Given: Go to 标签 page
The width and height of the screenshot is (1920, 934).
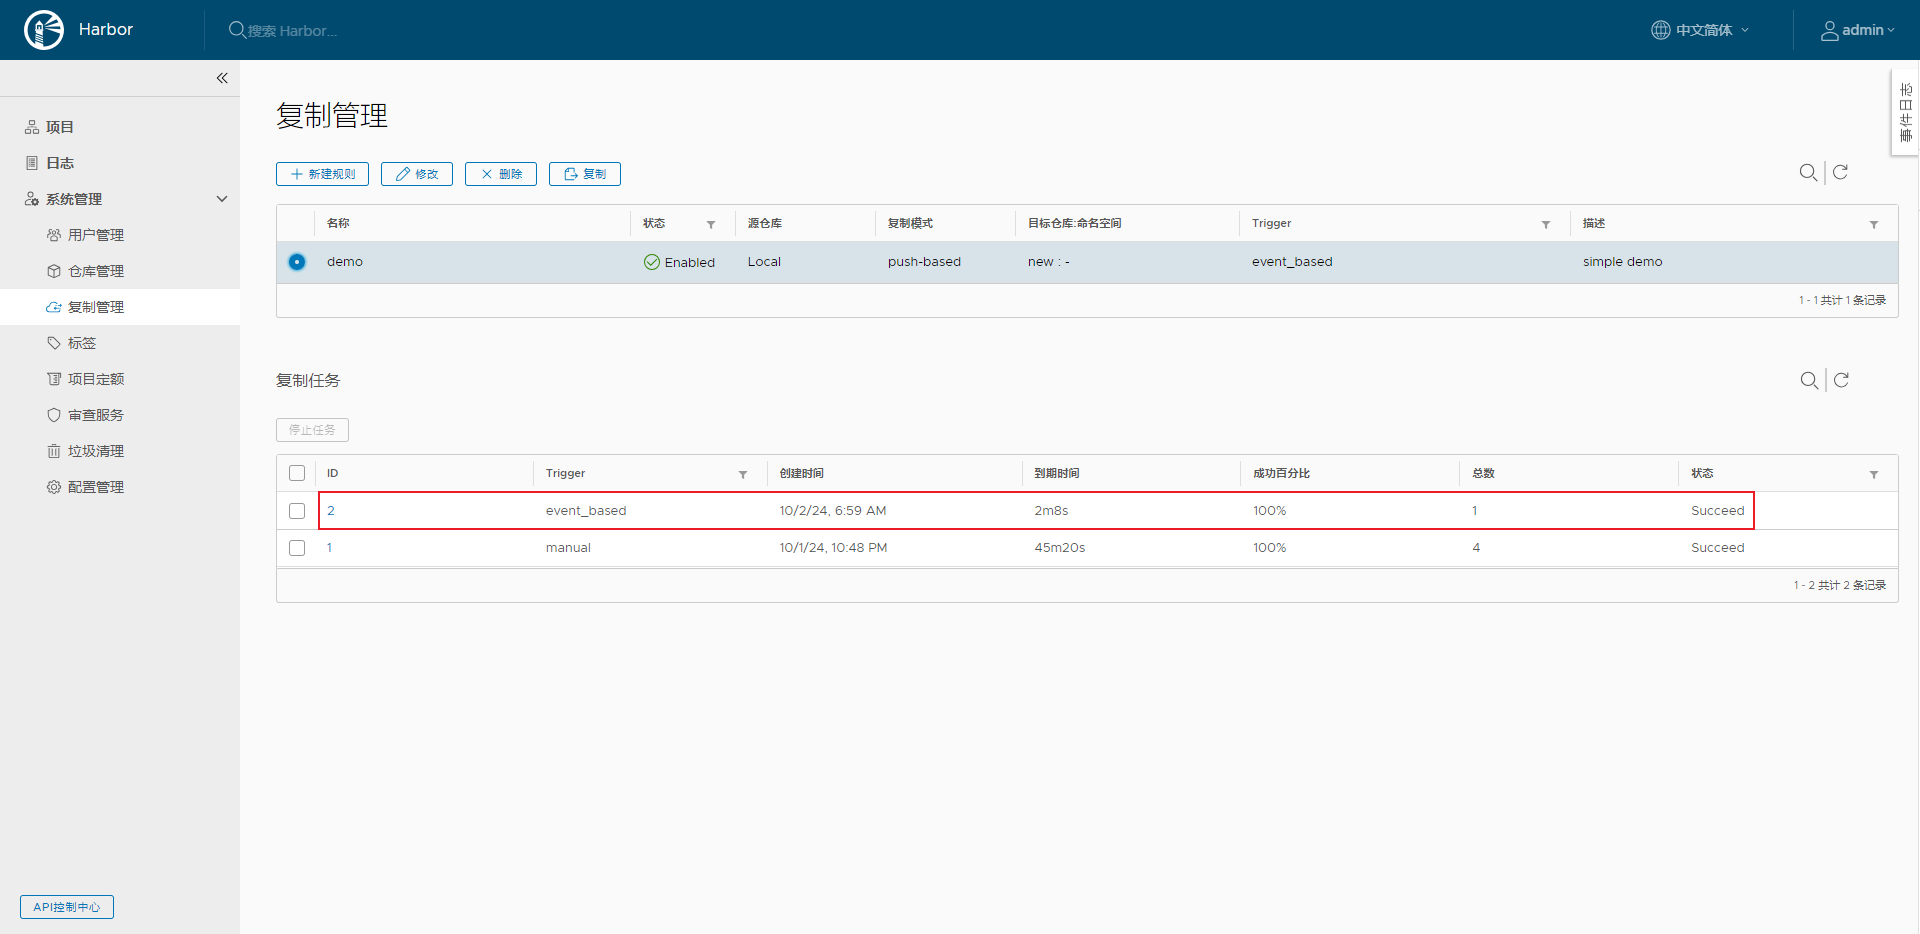Looking at the screenshot, I should point(82,343).
